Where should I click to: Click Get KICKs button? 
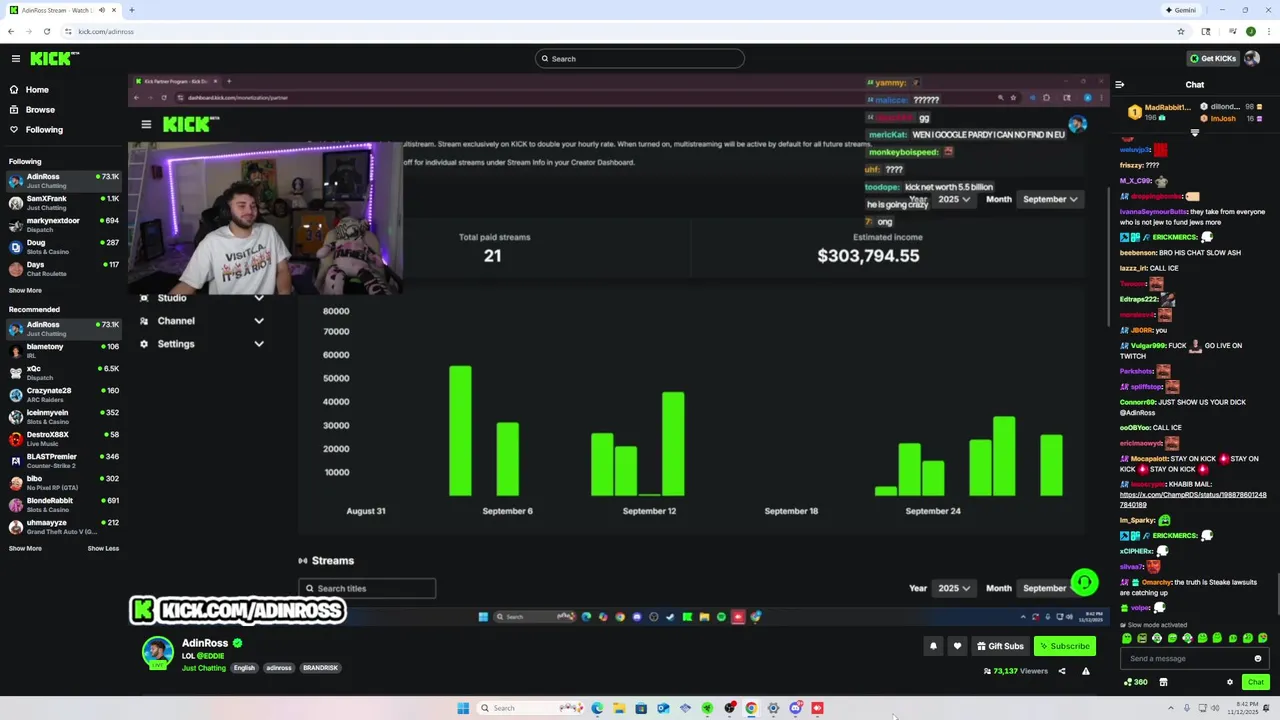tap(1212, 58)
